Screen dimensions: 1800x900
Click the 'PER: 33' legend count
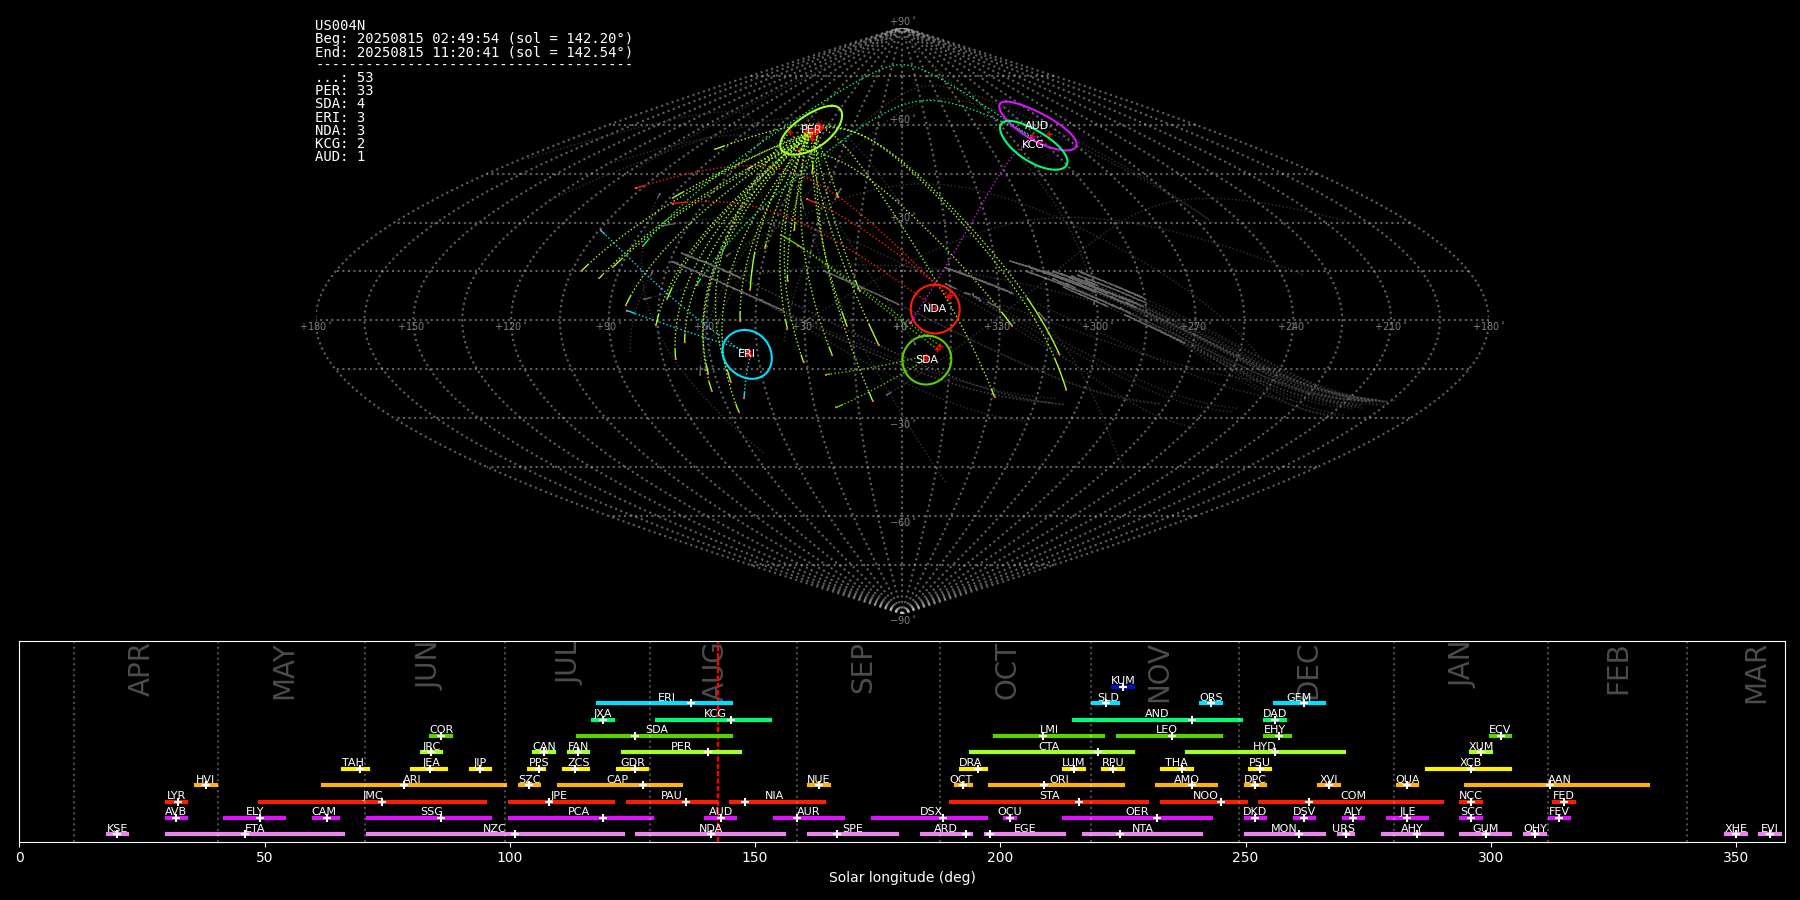[x=344, y=91]
